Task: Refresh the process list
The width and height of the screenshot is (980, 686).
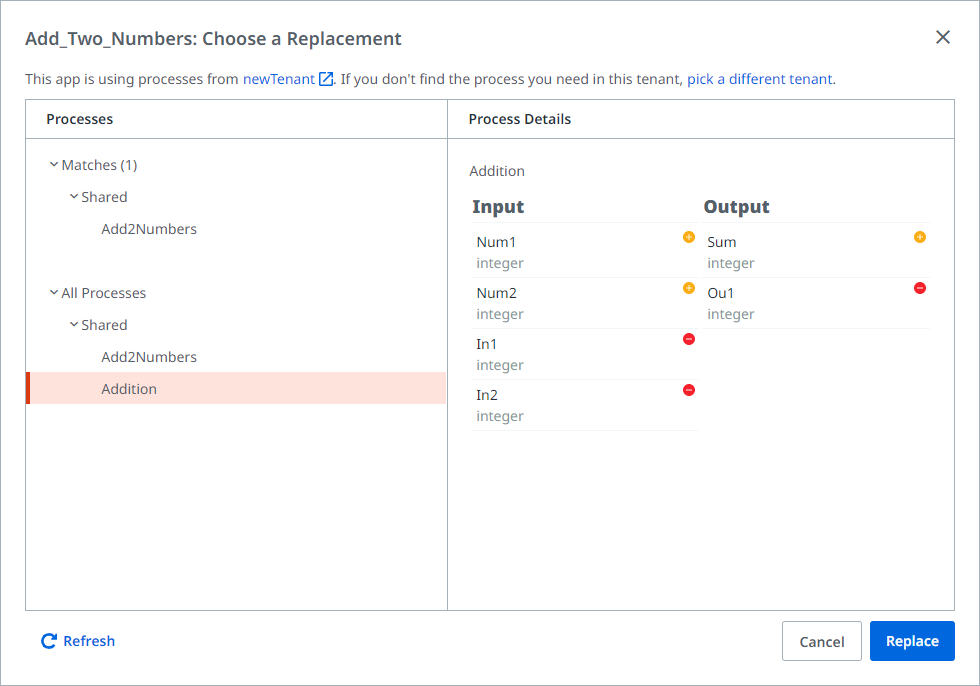Action: 78,641
